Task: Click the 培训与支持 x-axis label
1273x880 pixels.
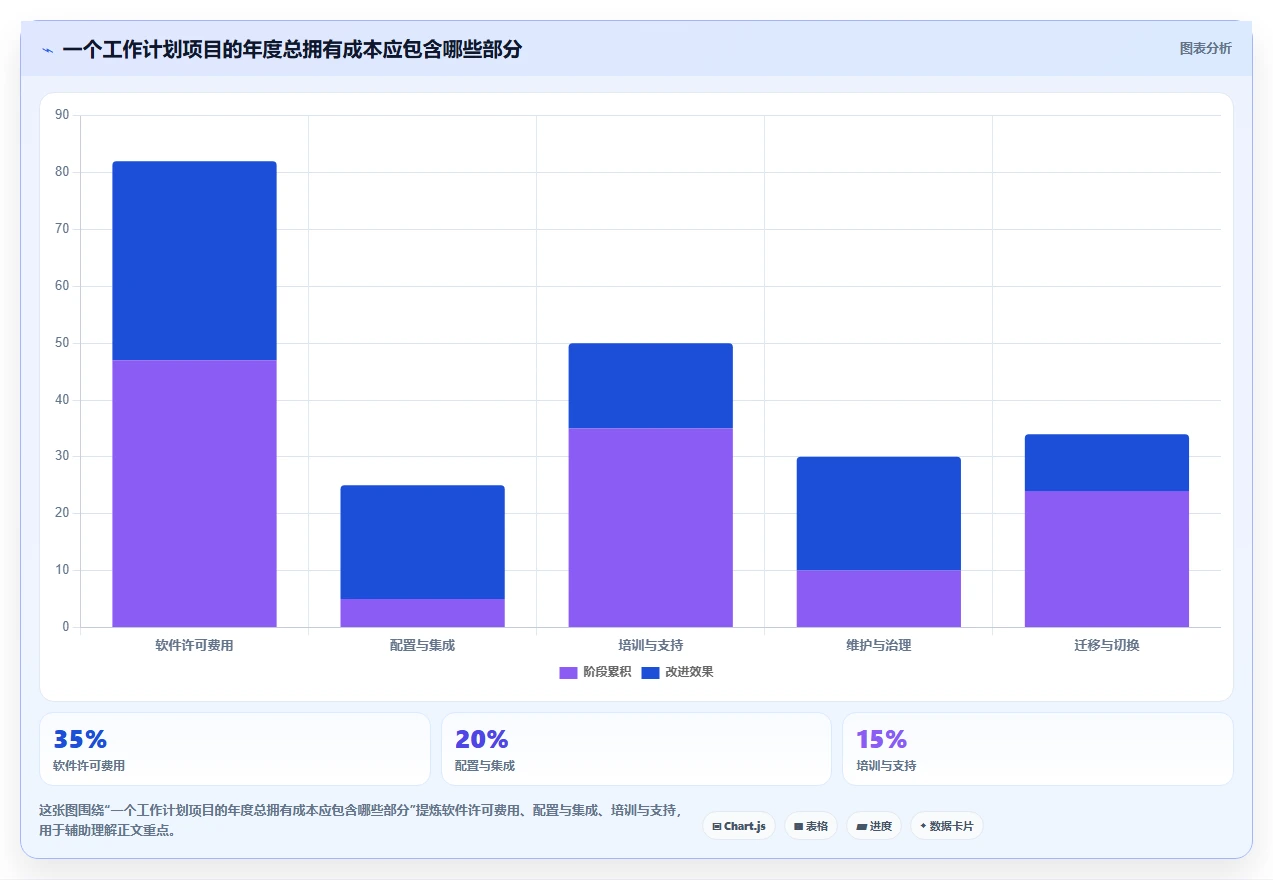Action: (650, 645)
